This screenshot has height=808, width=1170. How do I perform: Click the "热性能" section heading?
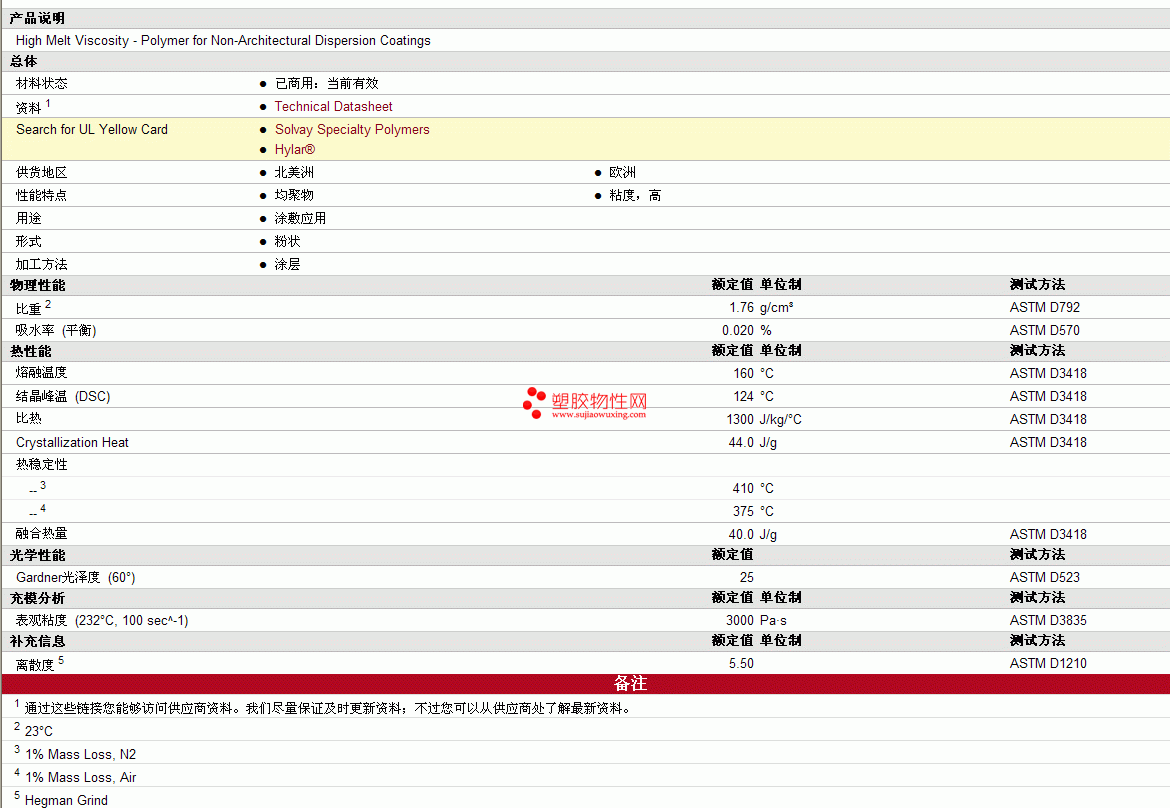tap(30, 351)
